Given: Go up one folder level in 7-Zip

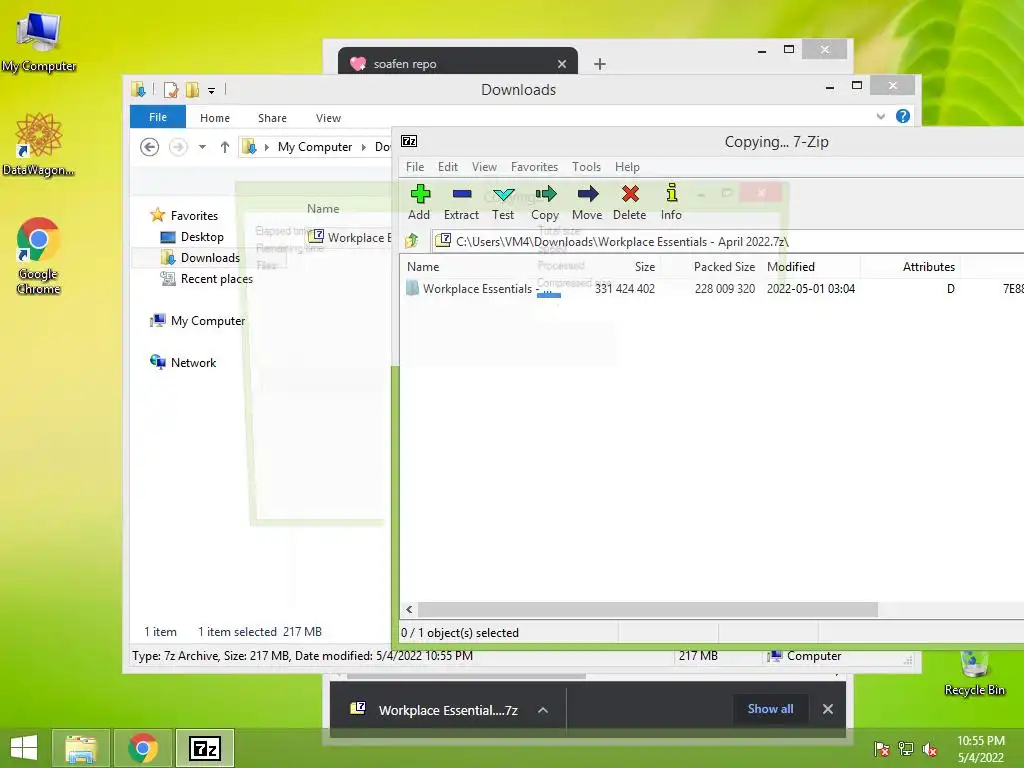Looking at the screenshot, I should click(412, 241).
